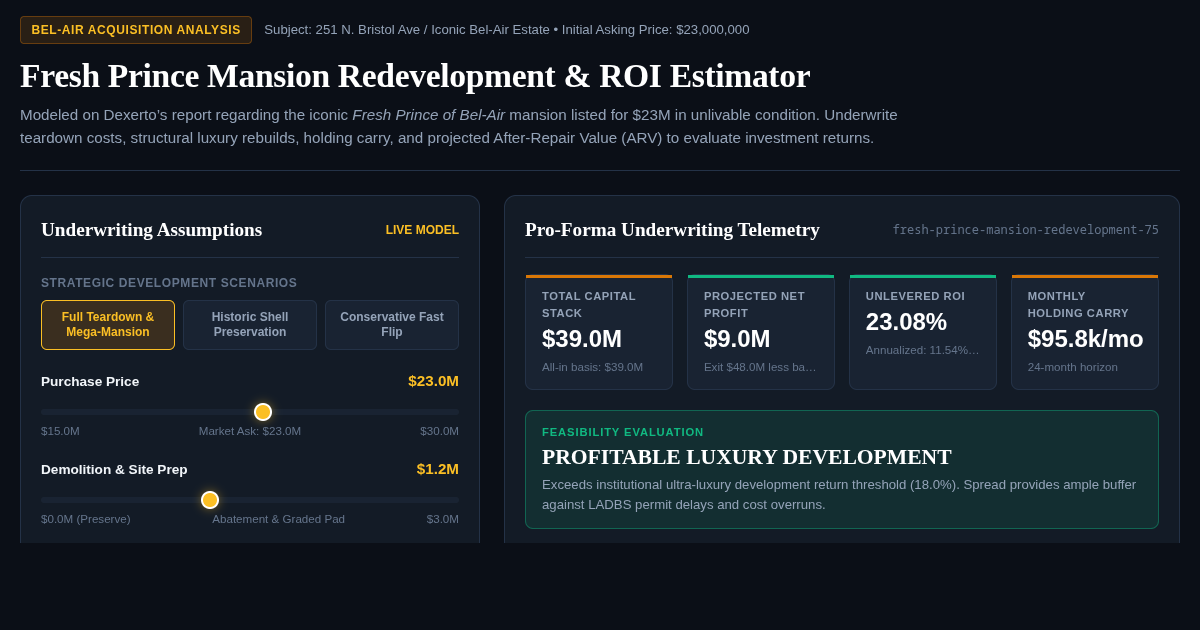Click the $15.0M minimum label
The image size is (1200, 630).
coord(60,431)
